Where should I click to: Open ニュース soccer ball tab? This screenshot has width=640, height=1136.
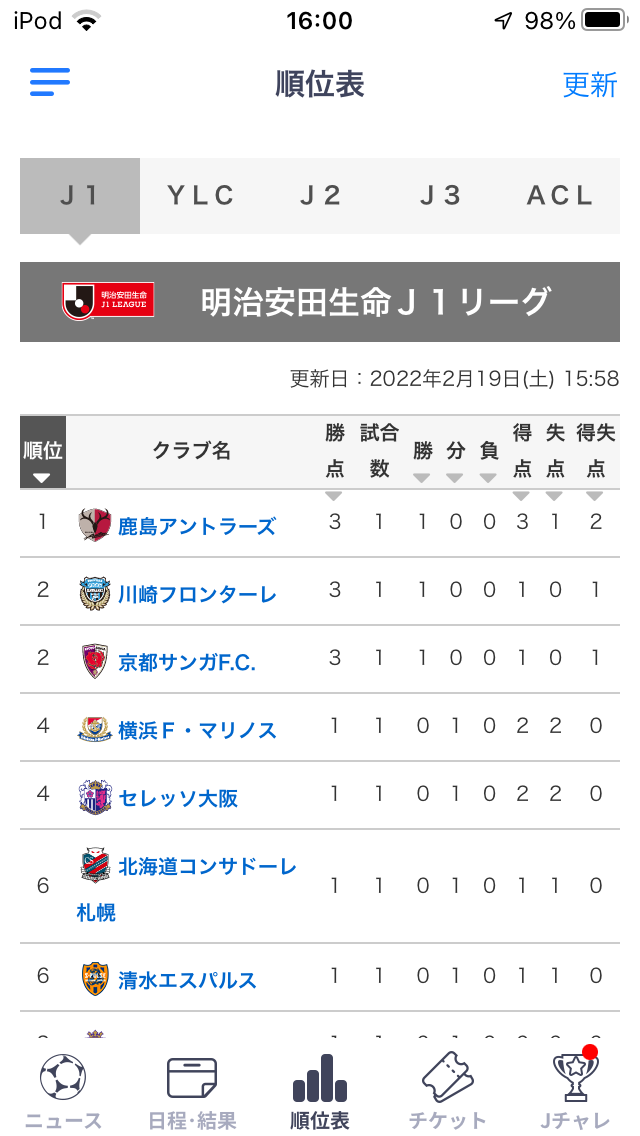[x=63, y=1092]
